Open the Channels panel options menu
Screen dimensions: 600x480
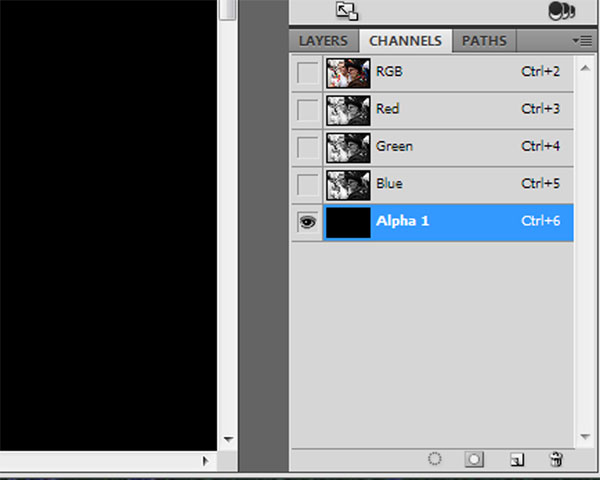coord(582,41)
